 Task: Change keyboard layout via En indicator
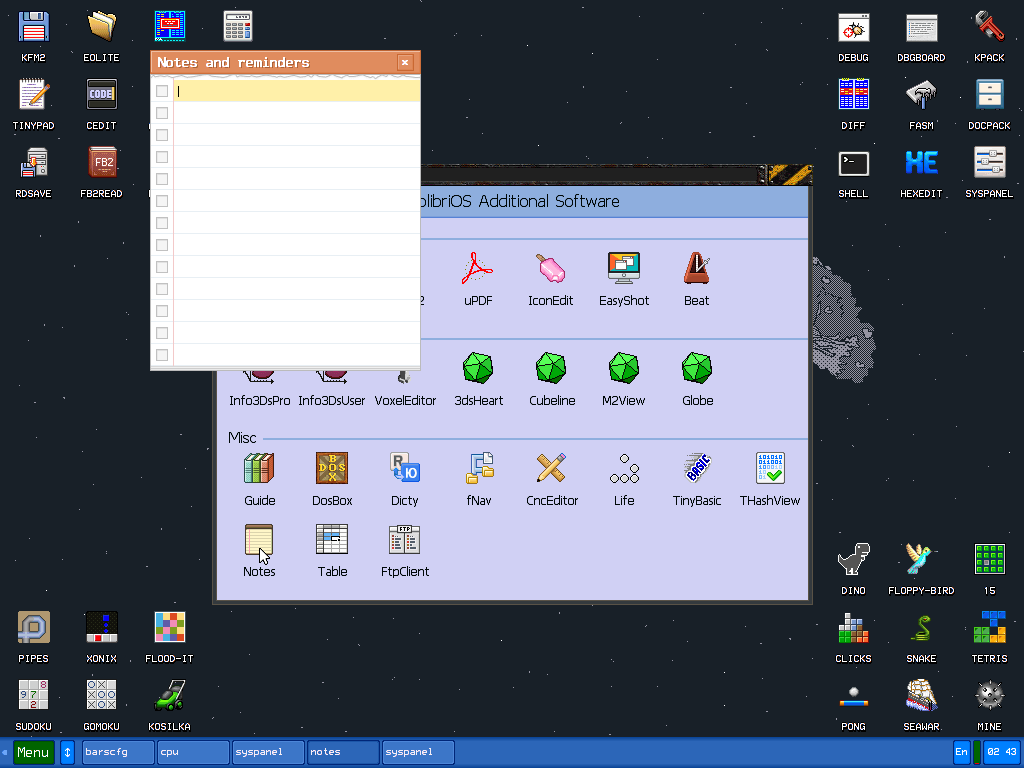(x=961, y=752)
